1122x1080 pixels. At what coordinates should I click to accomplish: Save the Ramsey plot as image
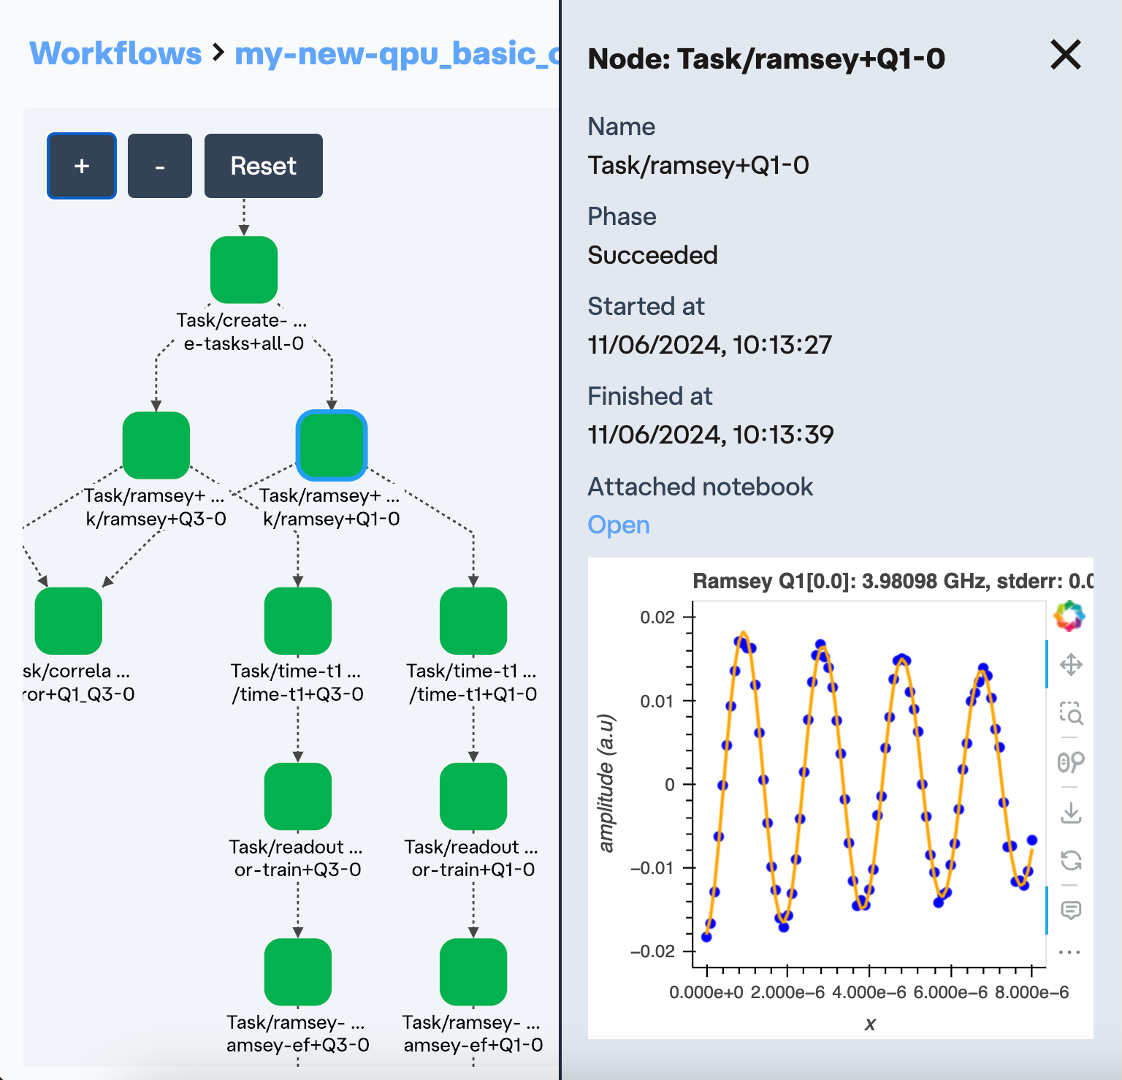click(x=1070, y=811)
